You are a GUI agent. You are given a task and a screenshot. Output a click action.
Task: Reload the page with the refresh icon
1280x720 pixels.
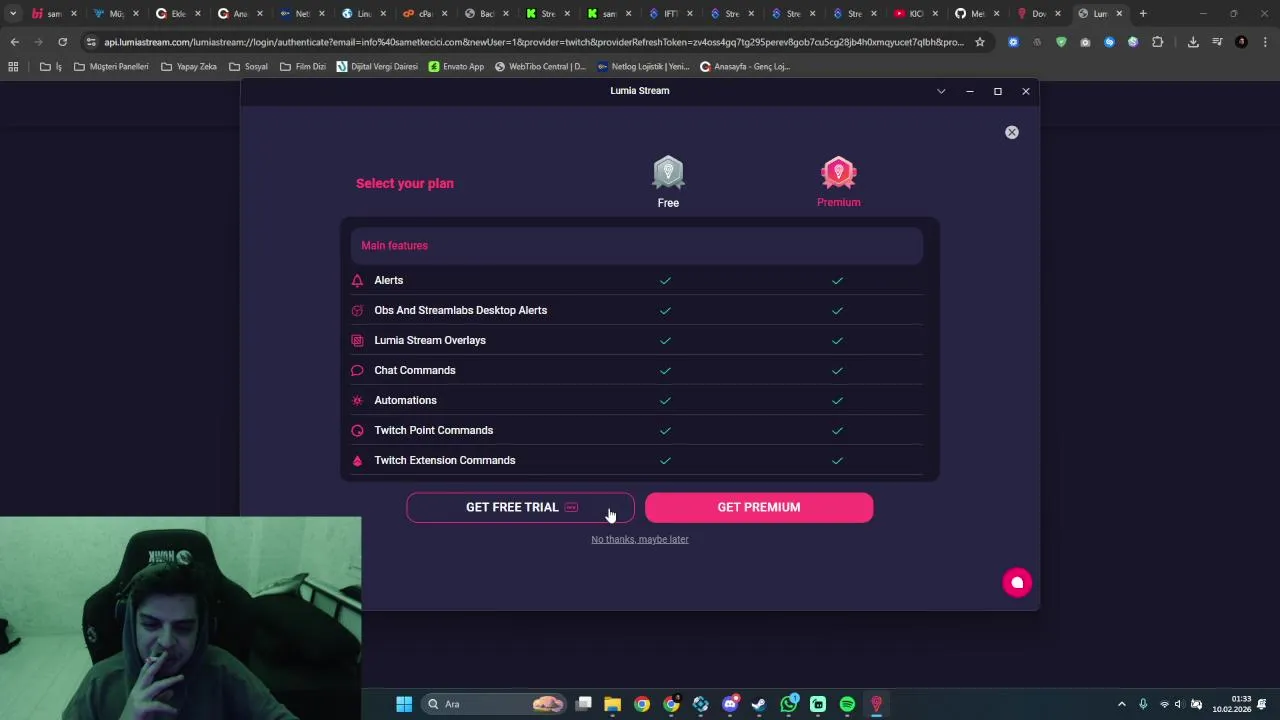[x=62, y=42]
